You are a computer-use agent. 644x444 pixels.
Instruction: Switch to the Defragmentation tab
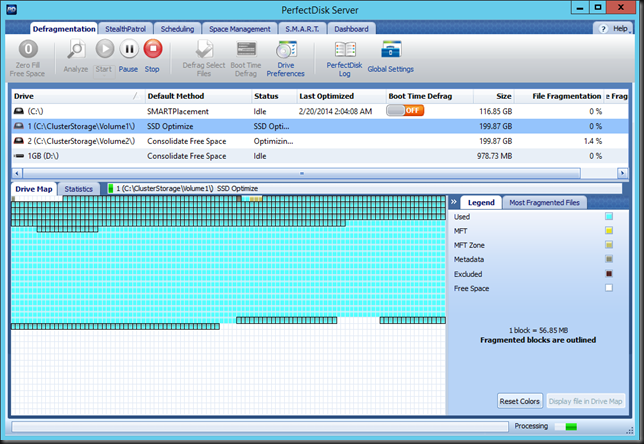pos(64,29)
